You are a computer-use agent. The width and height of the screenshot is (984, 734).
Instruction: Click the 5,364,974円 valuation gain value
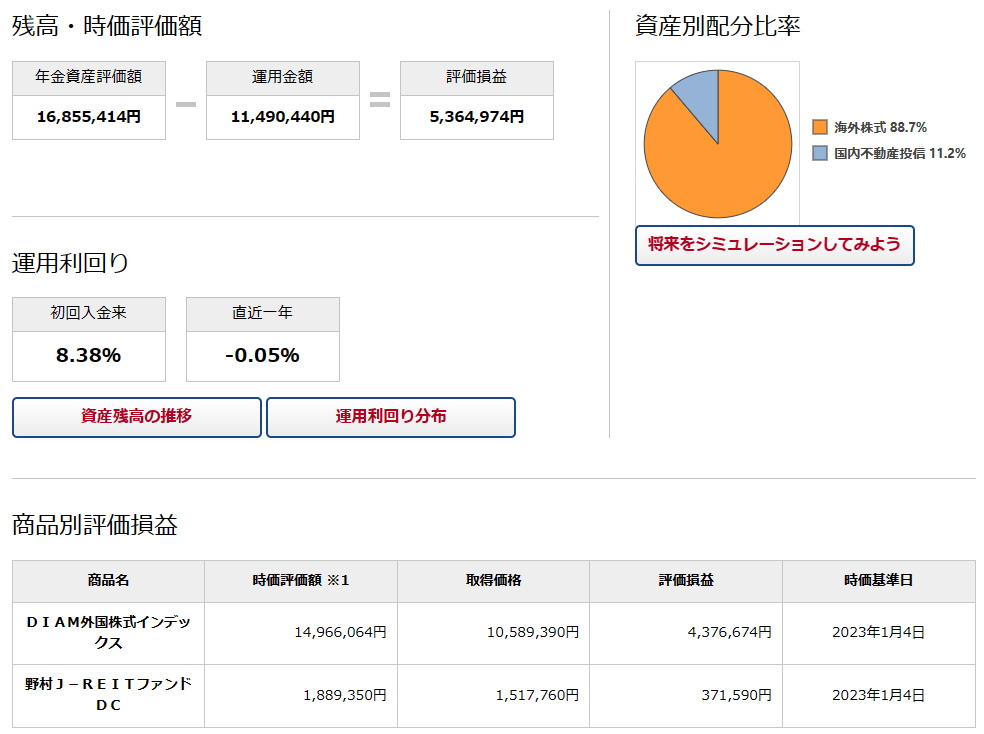pyautogui.click(x=477, y=117)
